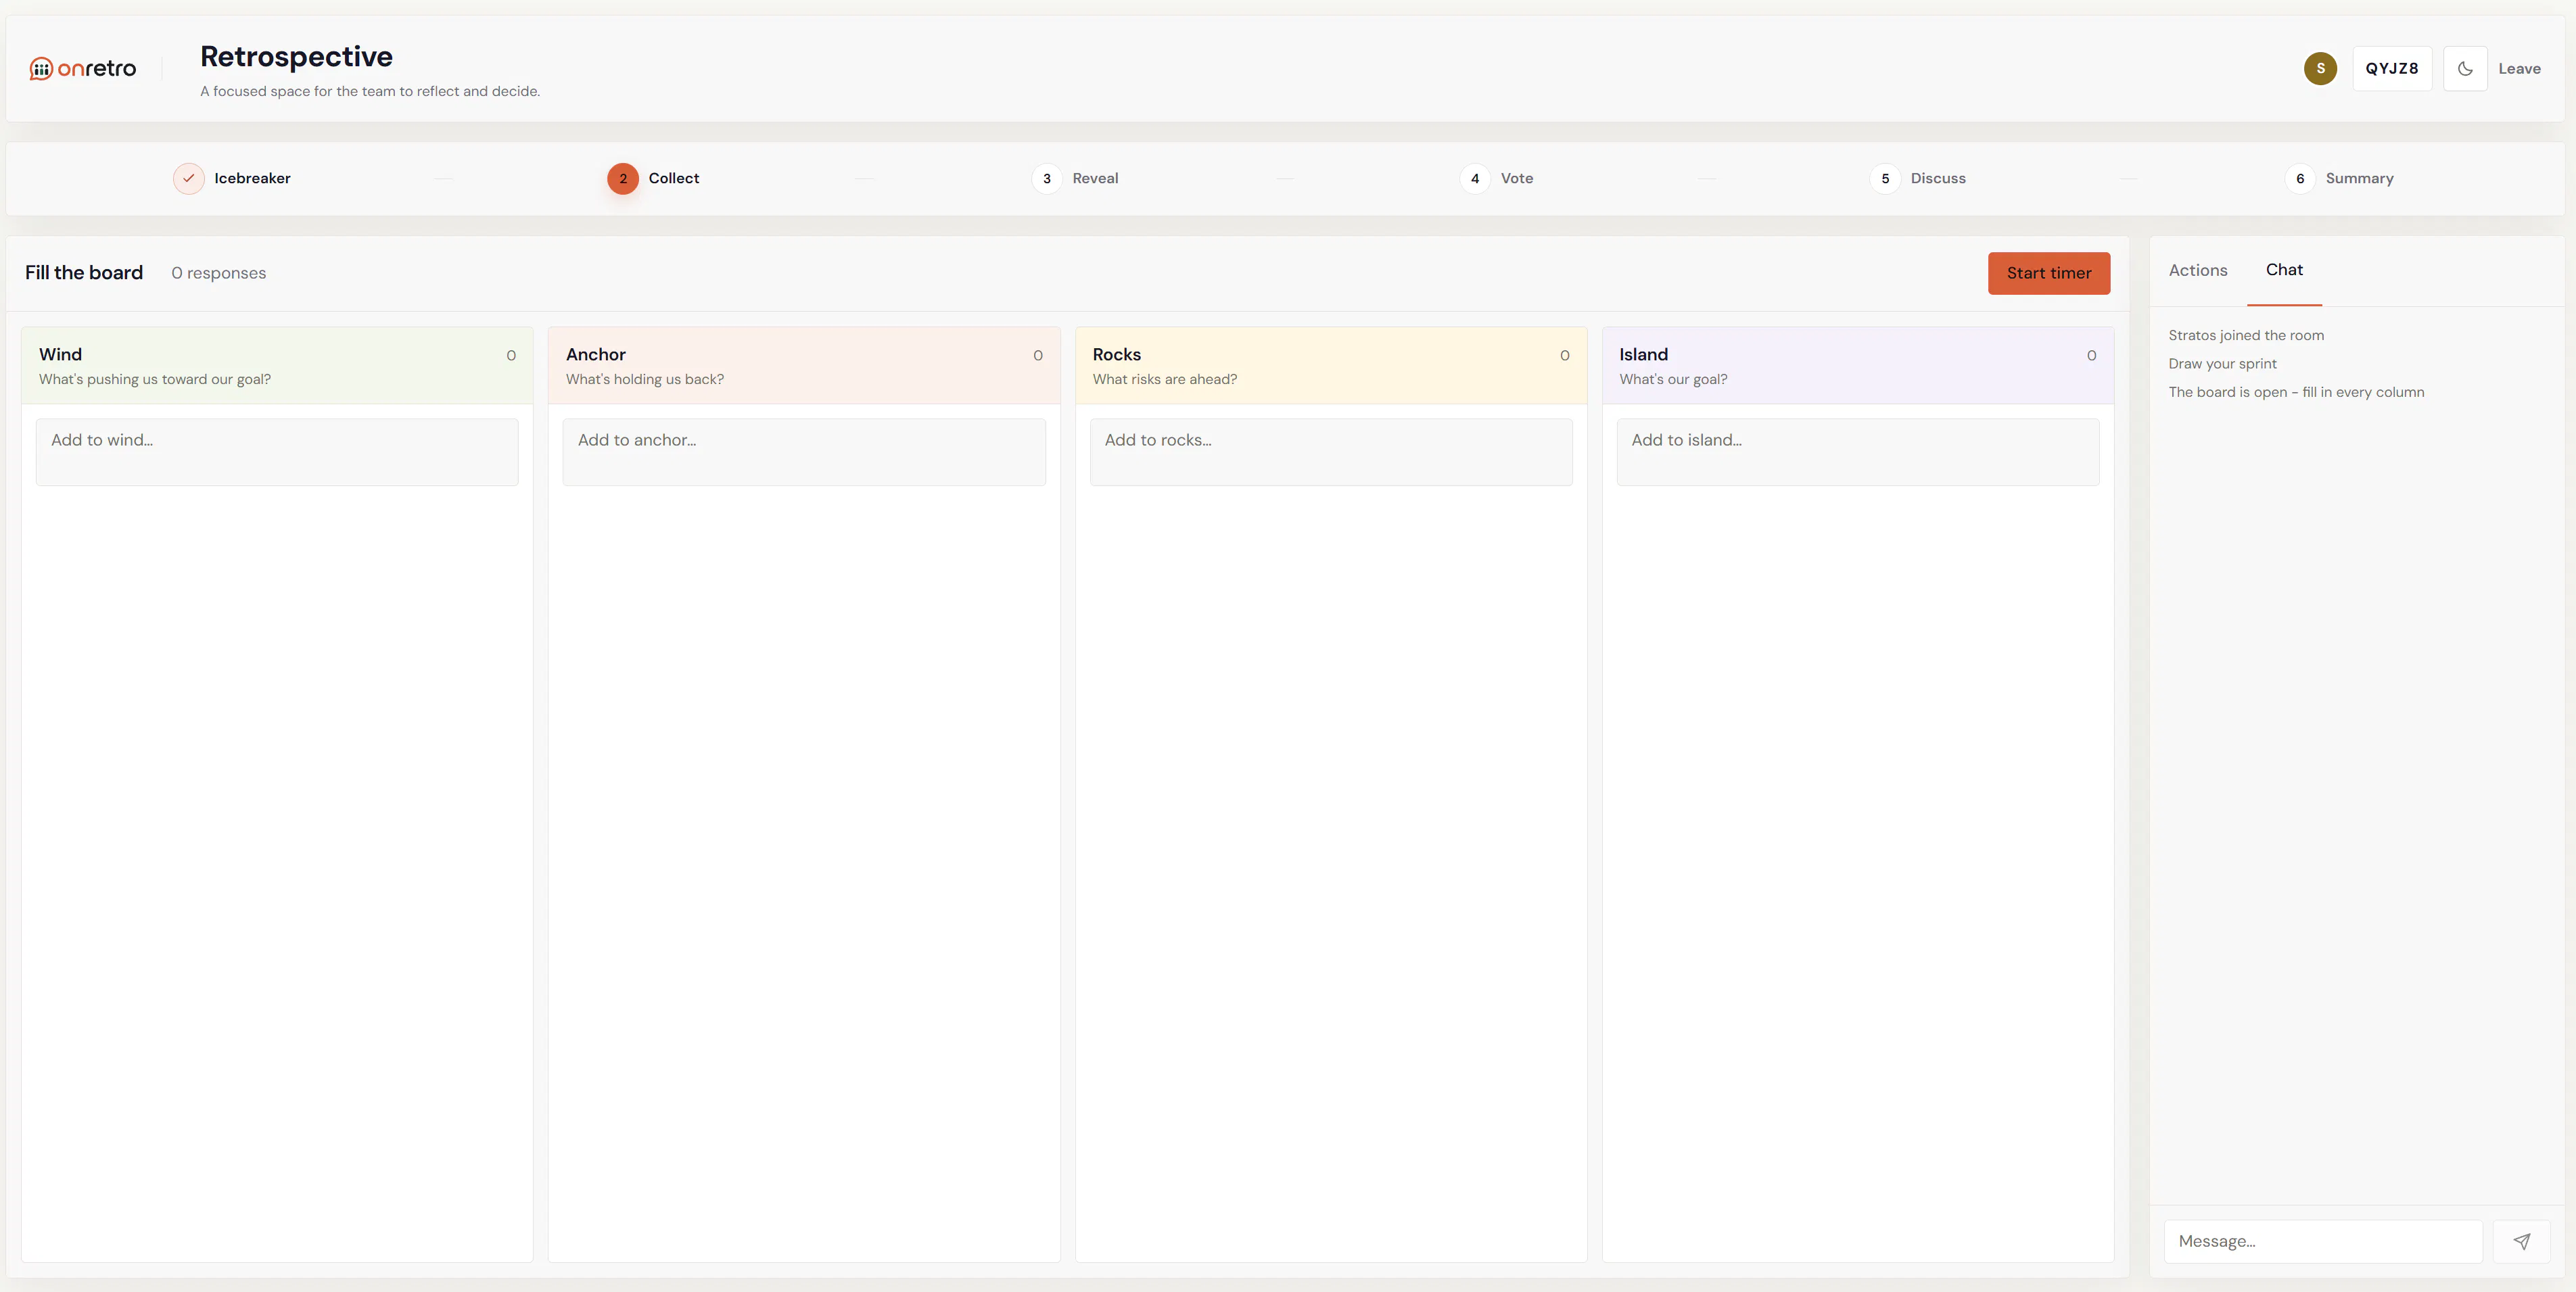Focus the Add to rocks input
This screenshot has height=1292, width=2576.
(x=1331, y=452)
